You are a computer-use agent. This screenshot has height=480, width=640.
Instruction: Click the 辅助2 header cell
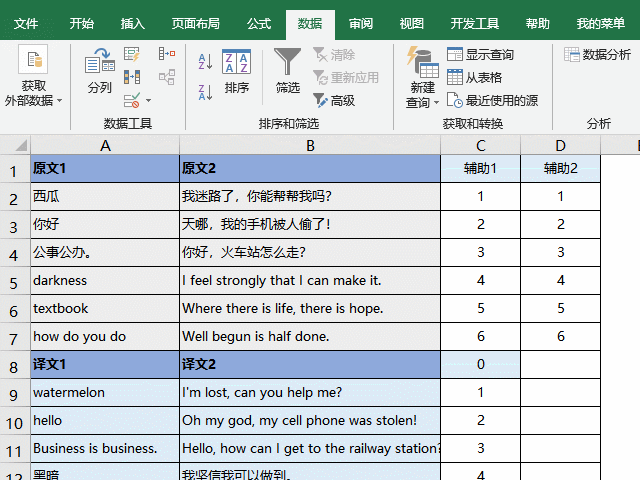pyautogui.click(x=560, y=169)
